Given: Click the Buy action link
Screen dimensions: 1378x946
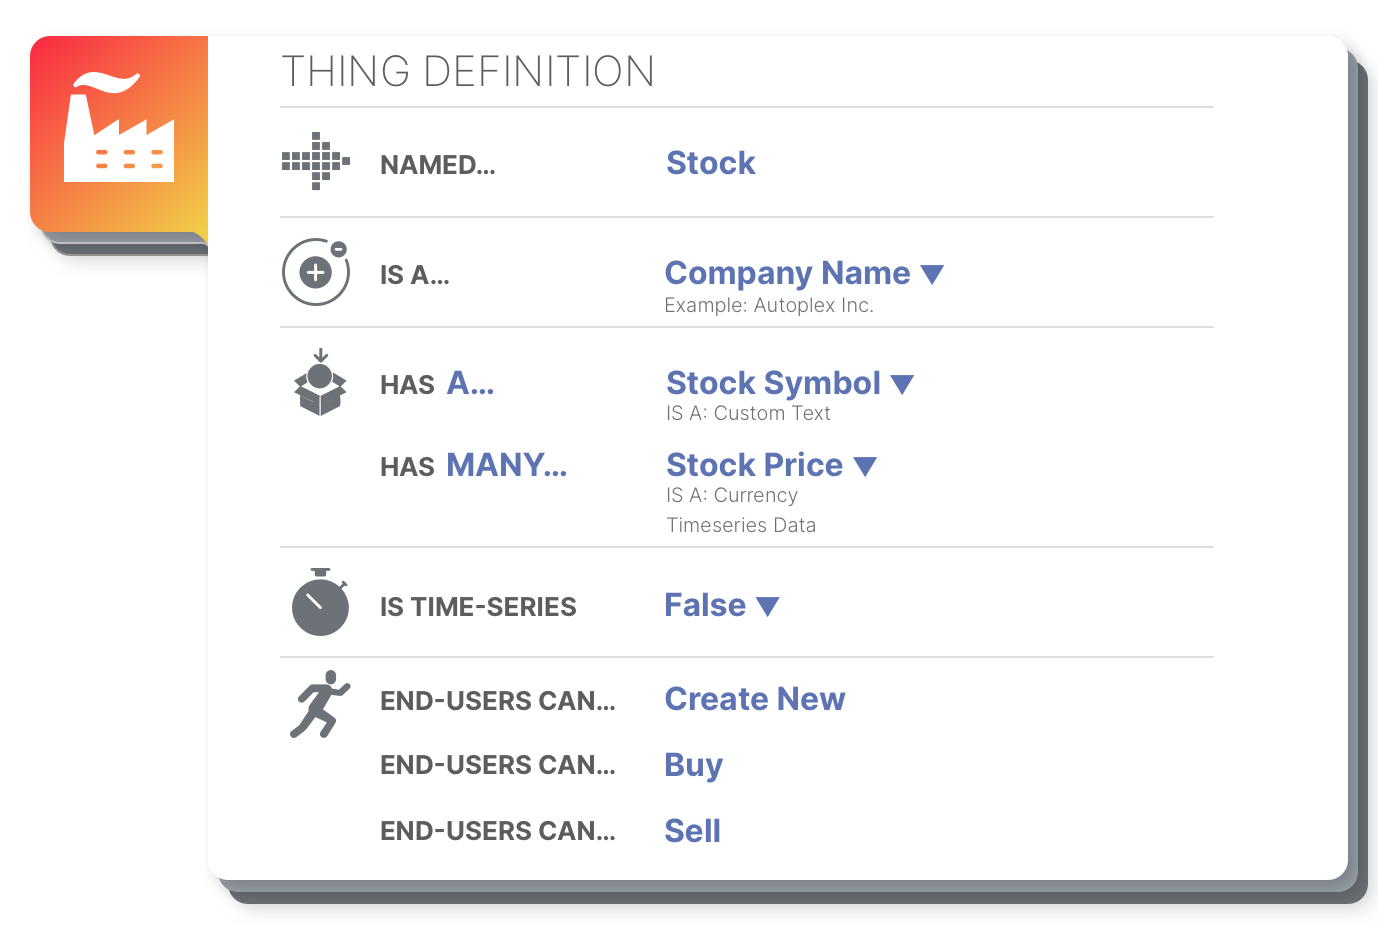Looking at the screenshot, I should 694,765.
